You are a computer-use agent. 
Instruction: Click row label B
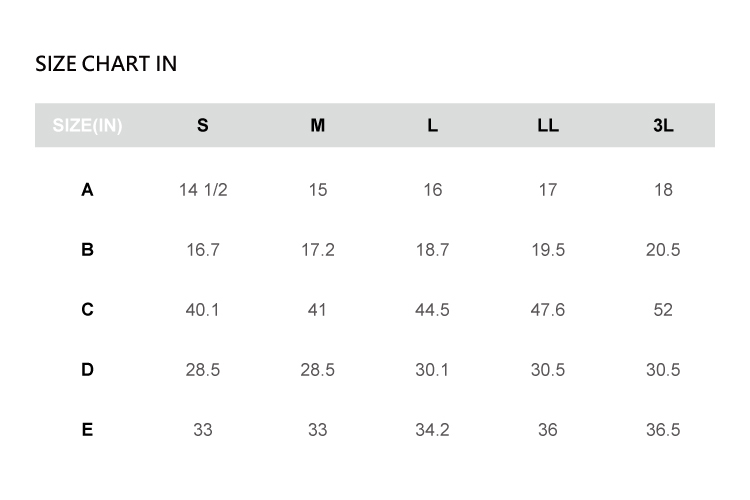click(87, 250)
